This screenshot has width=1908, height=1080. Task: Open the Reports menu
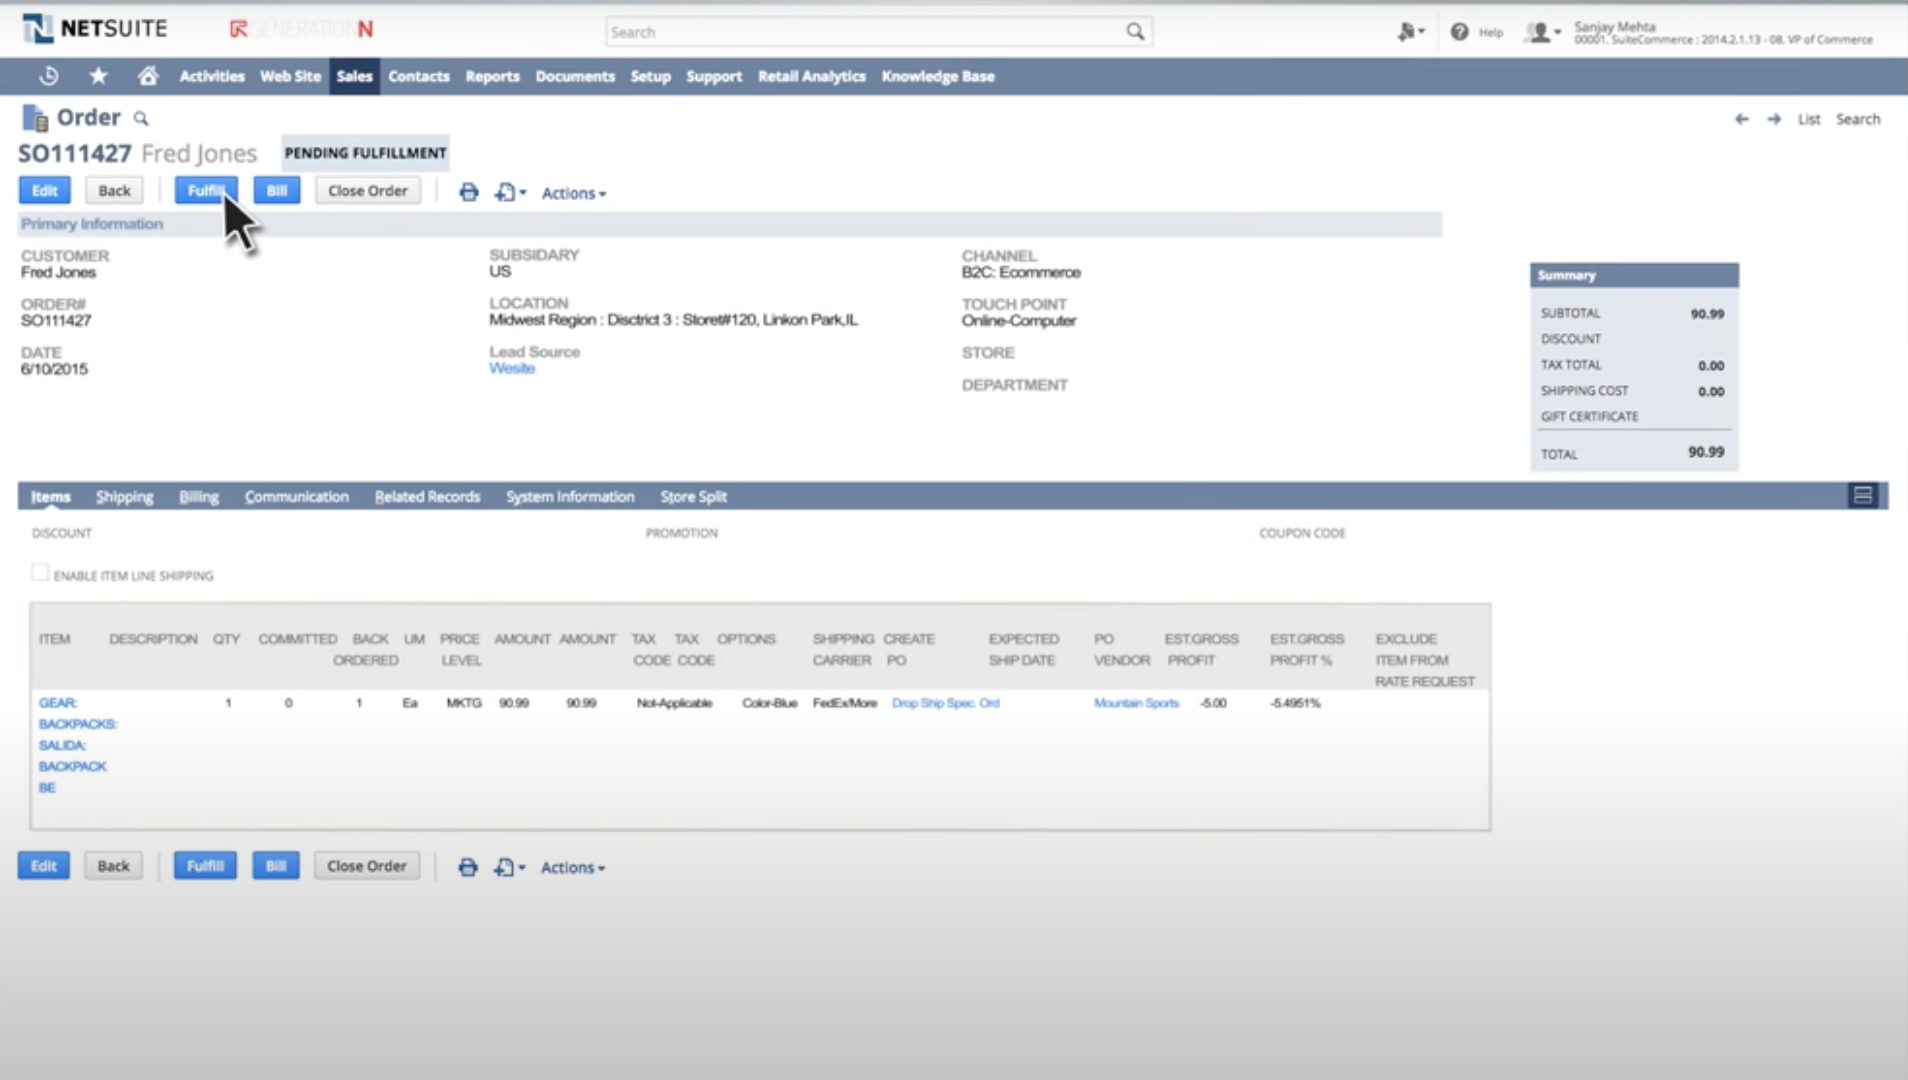(x=491, y=76)
